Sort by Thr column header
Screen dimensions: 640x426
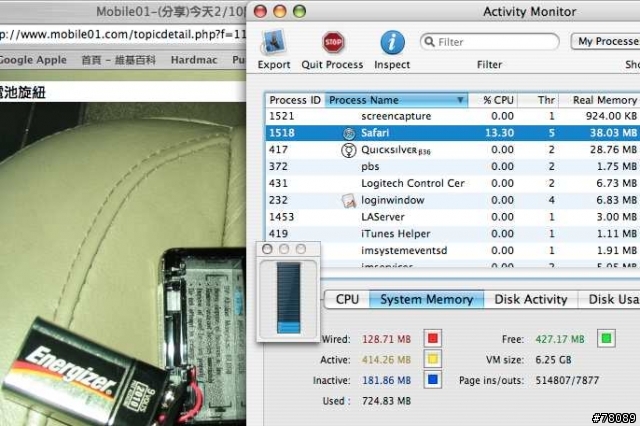(538, 100)
